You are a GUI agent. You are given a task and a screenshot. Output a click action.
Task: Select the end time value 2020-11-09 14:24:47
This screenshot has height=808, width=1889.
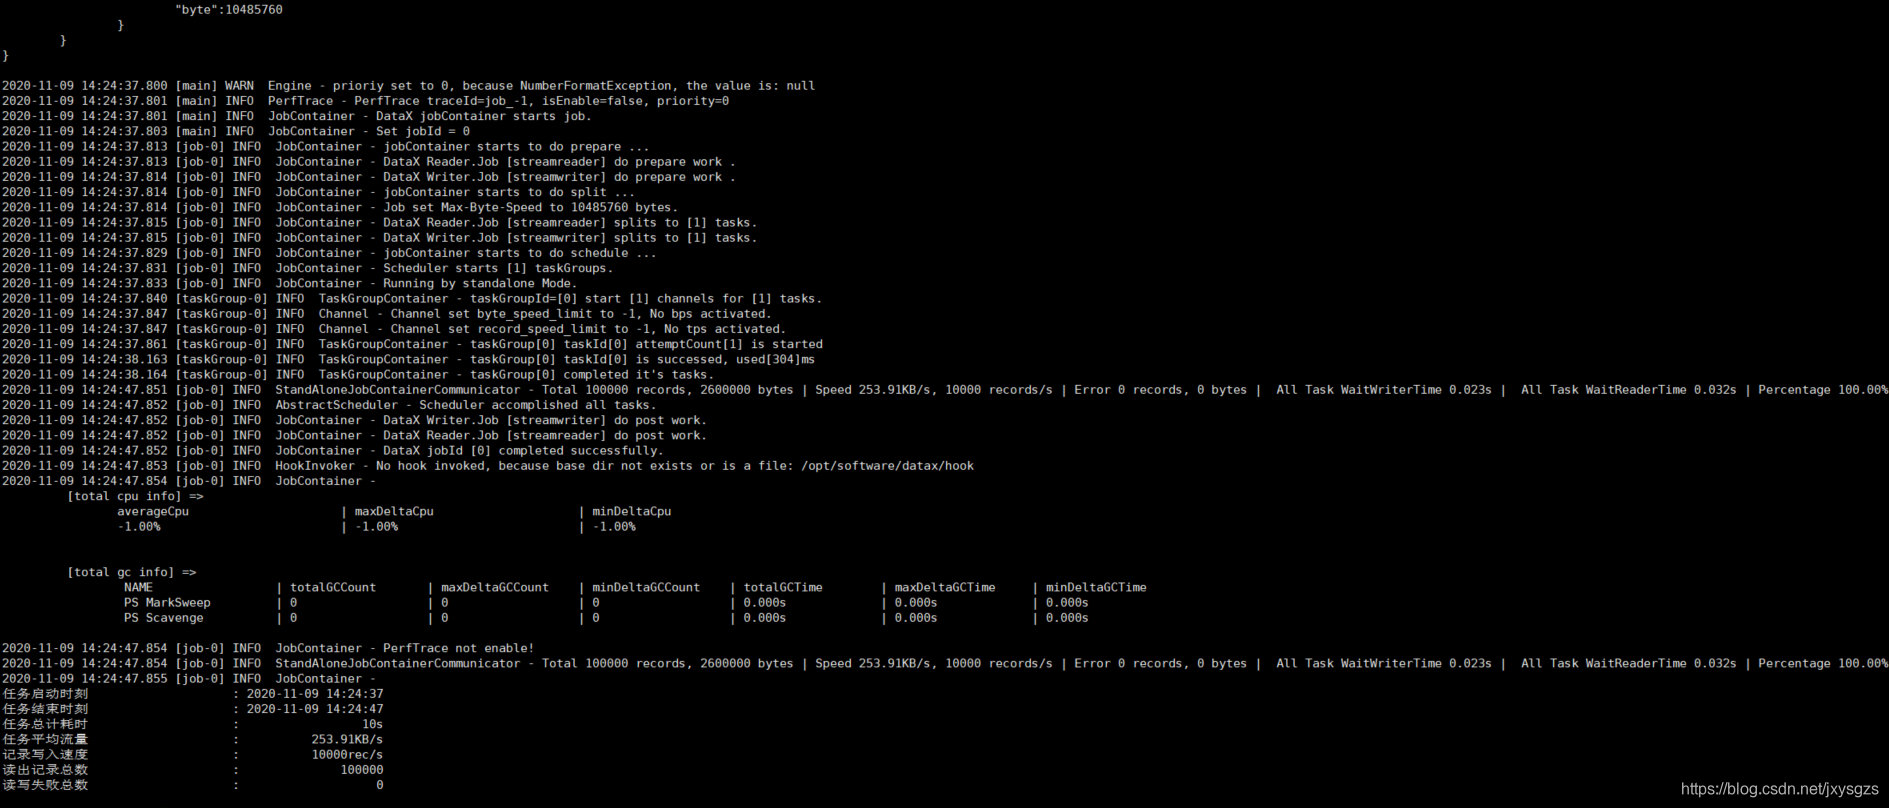click(x=315, y=709)
